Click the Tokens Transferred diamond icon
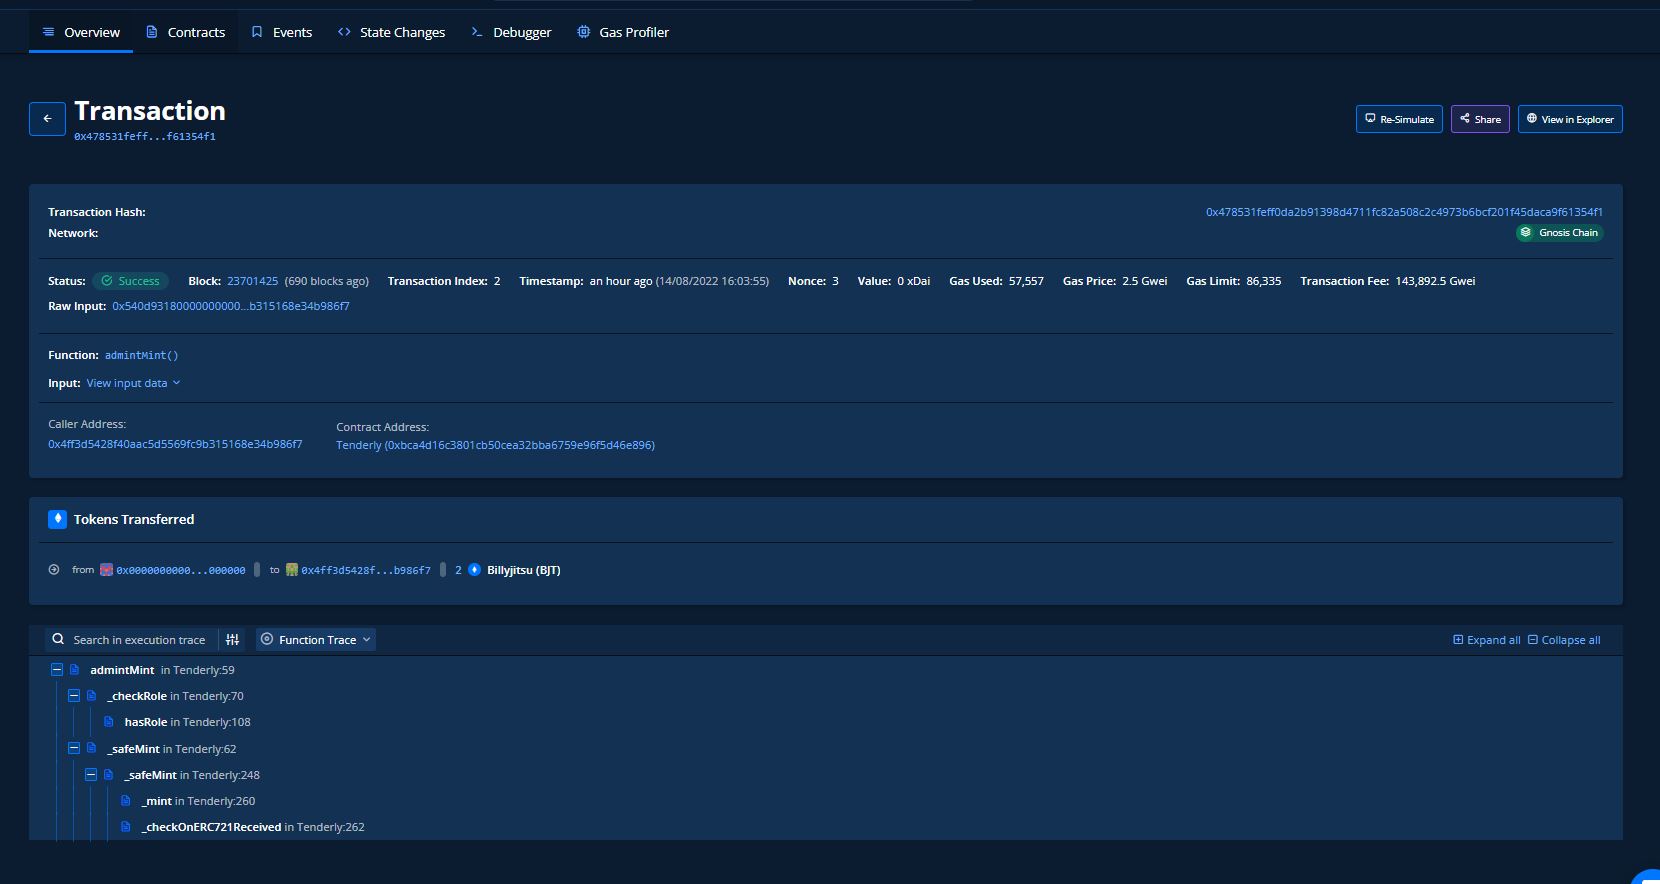The width and height of the screenshot is (1660, 884). coord(58,519)
